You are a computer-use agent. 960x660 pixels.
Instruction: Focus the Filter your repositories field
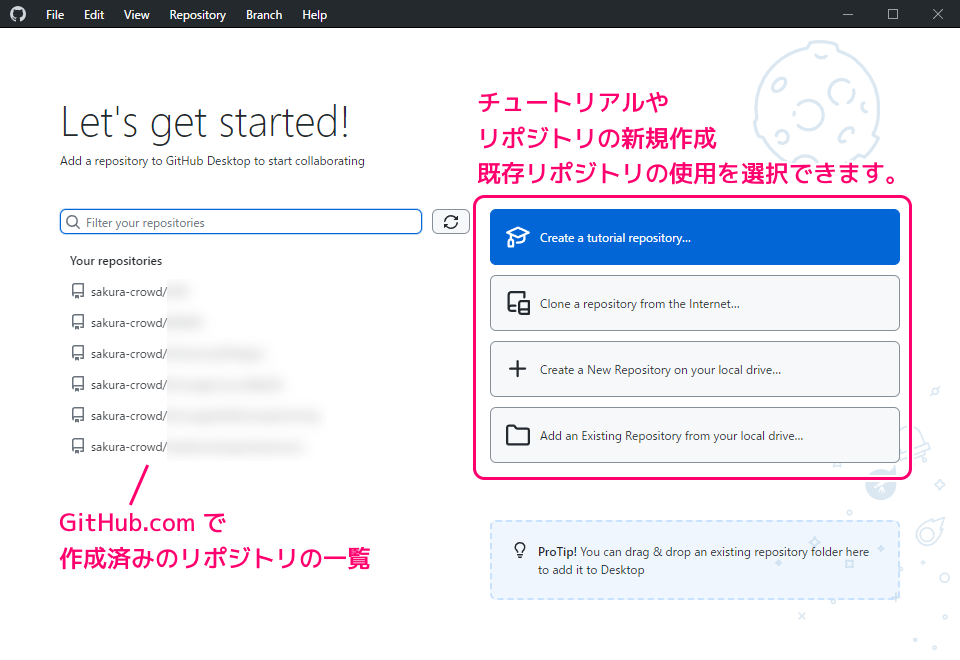click(241, 222)
